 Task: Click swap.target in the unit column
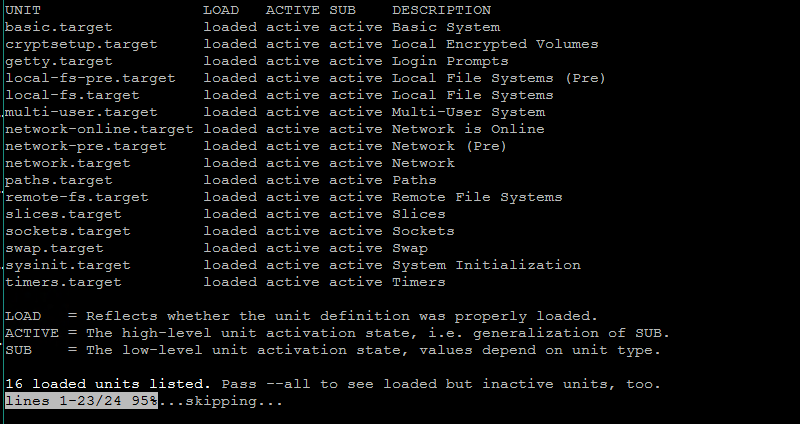coord(54,248)
